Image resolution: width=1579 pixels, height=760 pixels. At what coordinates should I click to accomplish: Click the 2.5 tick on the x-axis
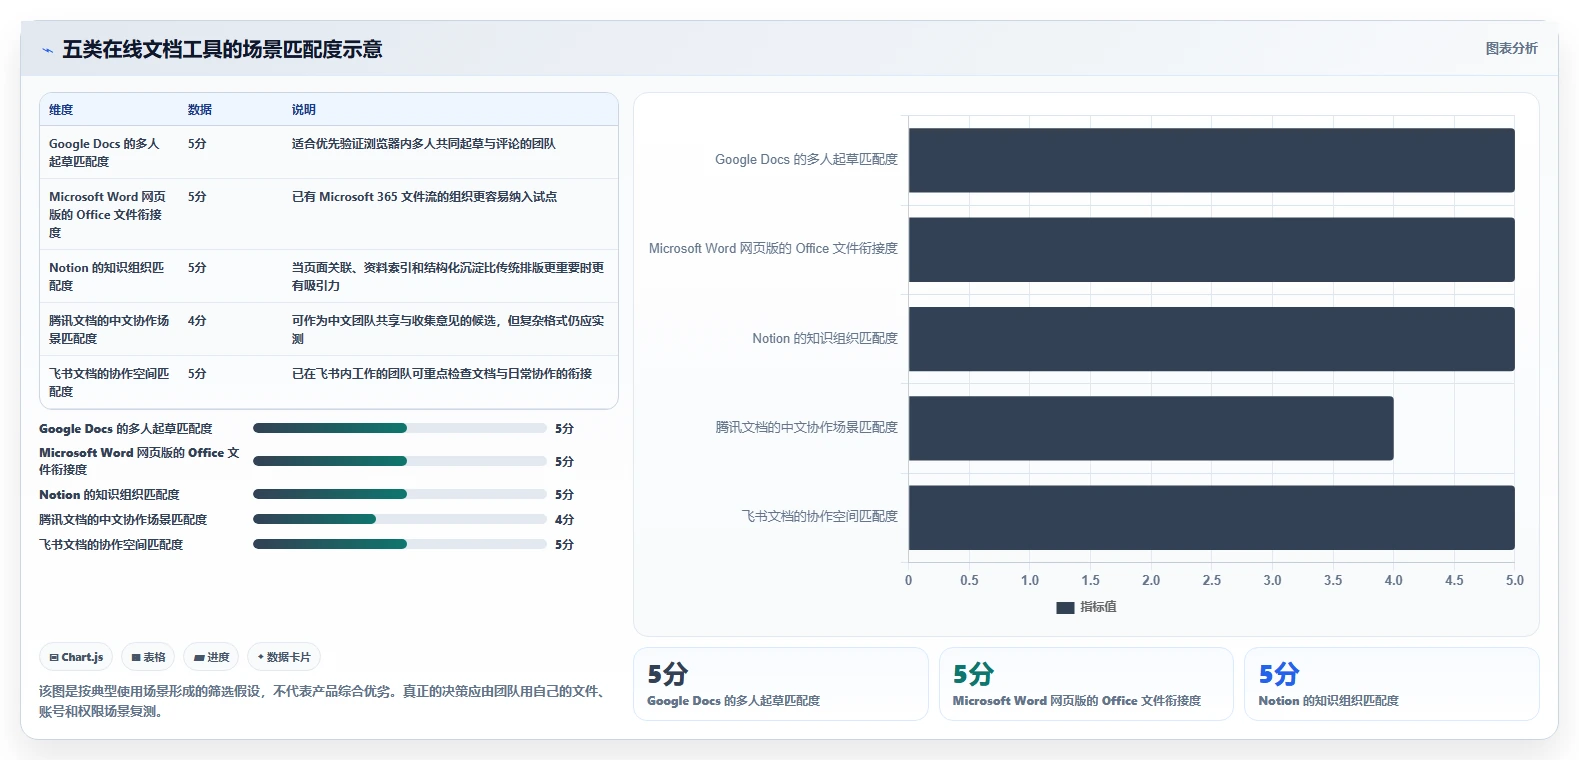1211,580
